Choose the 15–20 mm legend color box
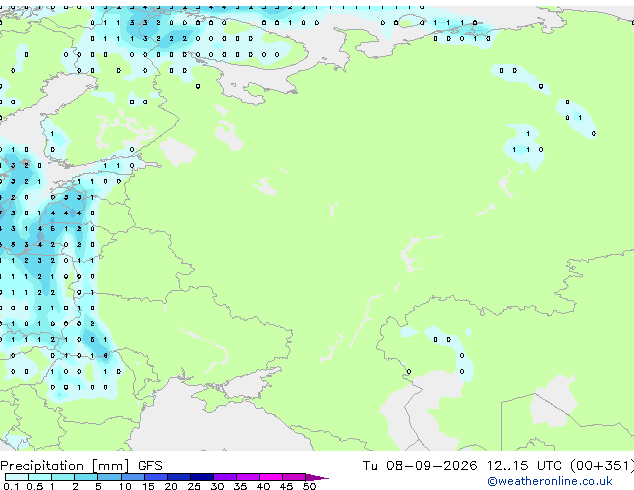Image resolution: width=634 pixels, height=490 pixels. coord(156,477)
